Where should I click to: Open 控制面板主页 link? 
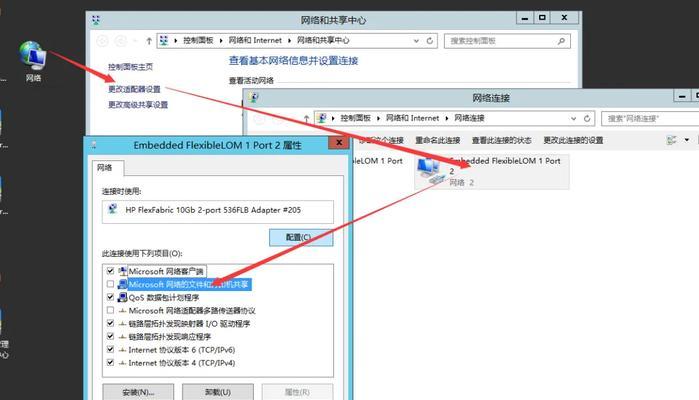(x=130, y=67)
